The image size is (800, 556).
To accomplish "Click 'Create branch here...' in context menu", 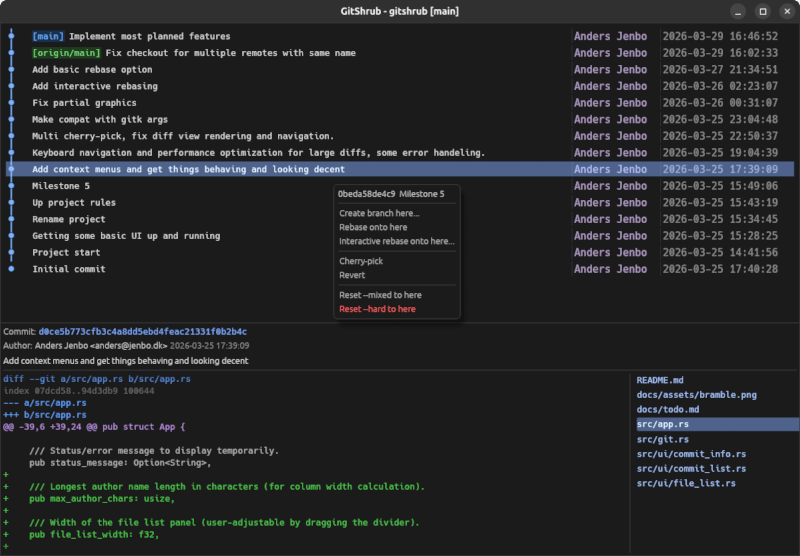I will (x=379, y=213).
